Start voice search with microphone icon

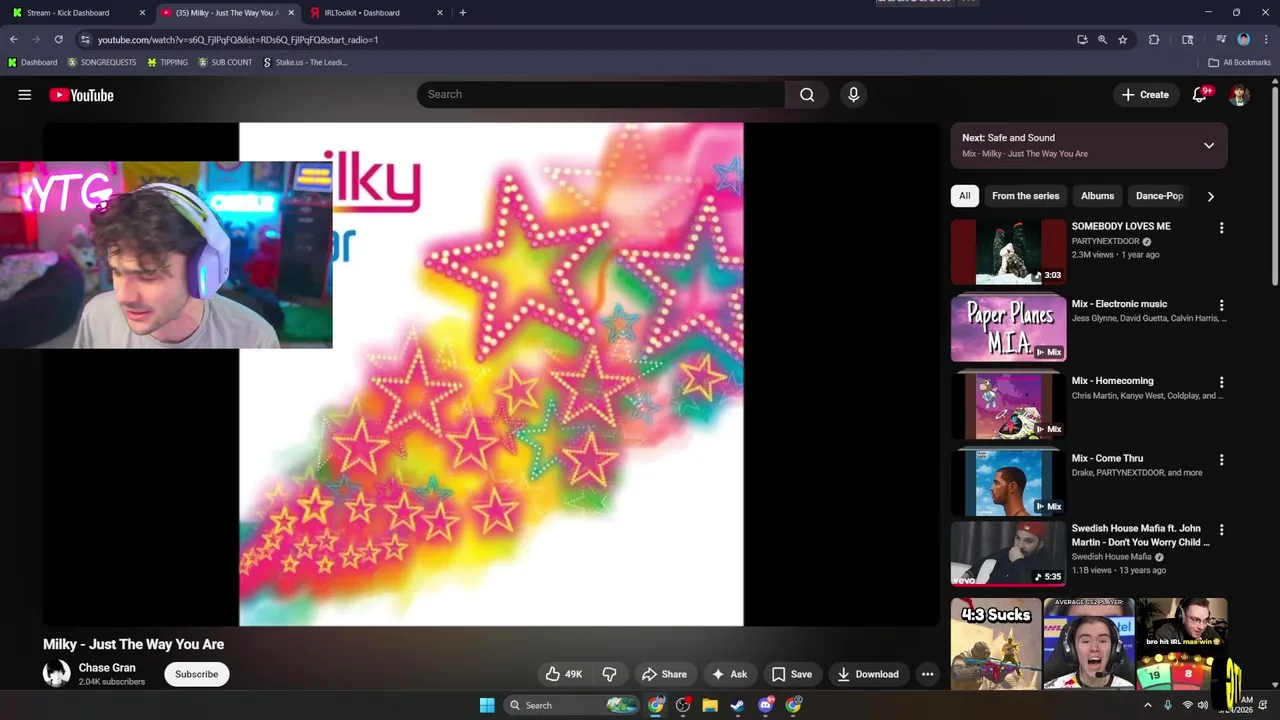(x=853, y=94)
